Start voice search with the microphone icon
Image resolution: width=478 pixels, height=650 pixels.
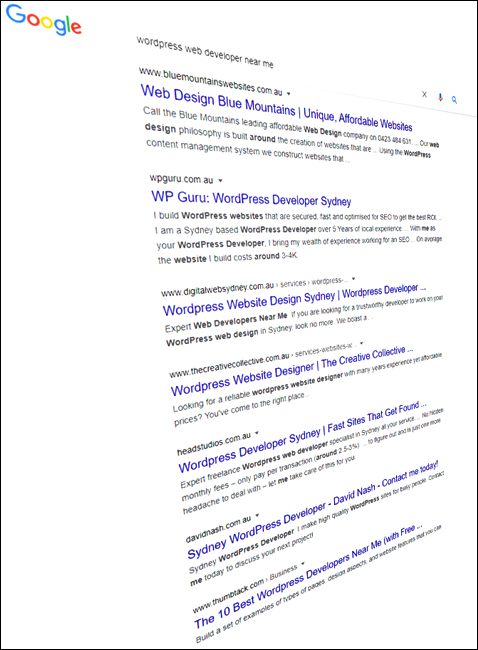click(x=440, y=97)
